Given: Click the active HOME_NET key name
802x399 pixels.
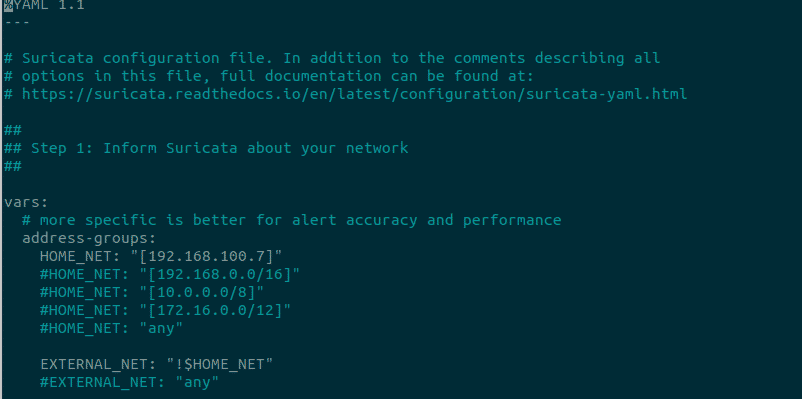Looking at the screenshot, I should tap(80, 256).
